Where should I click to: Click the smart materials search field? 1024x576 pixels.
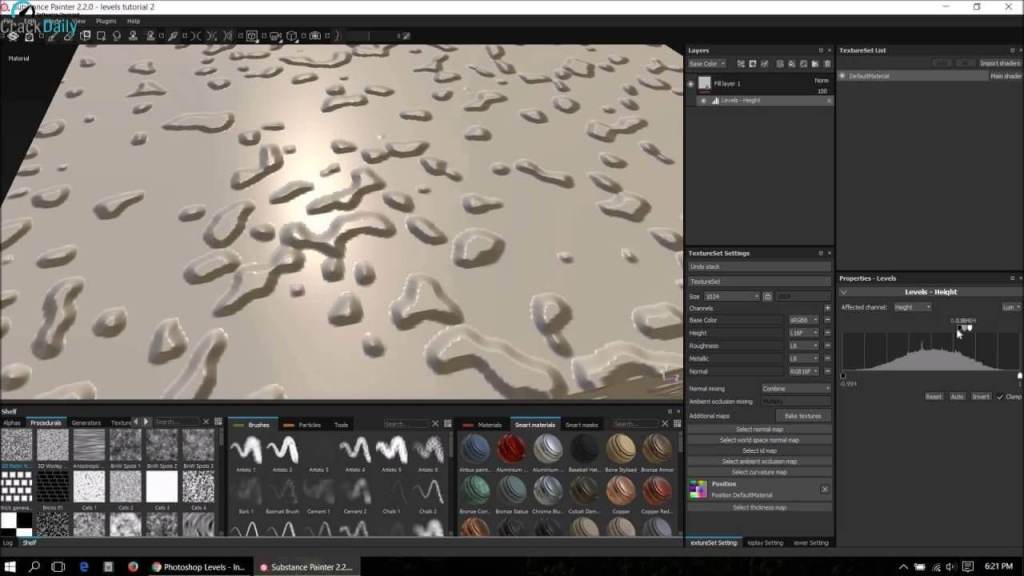[635, 424]
